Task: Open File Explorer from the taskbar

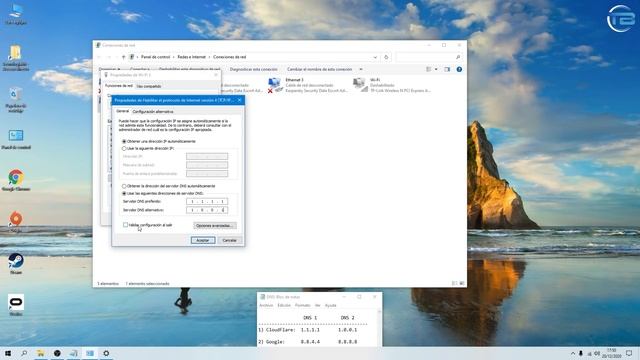Action: pyautogui.click(x=40, y=353)
